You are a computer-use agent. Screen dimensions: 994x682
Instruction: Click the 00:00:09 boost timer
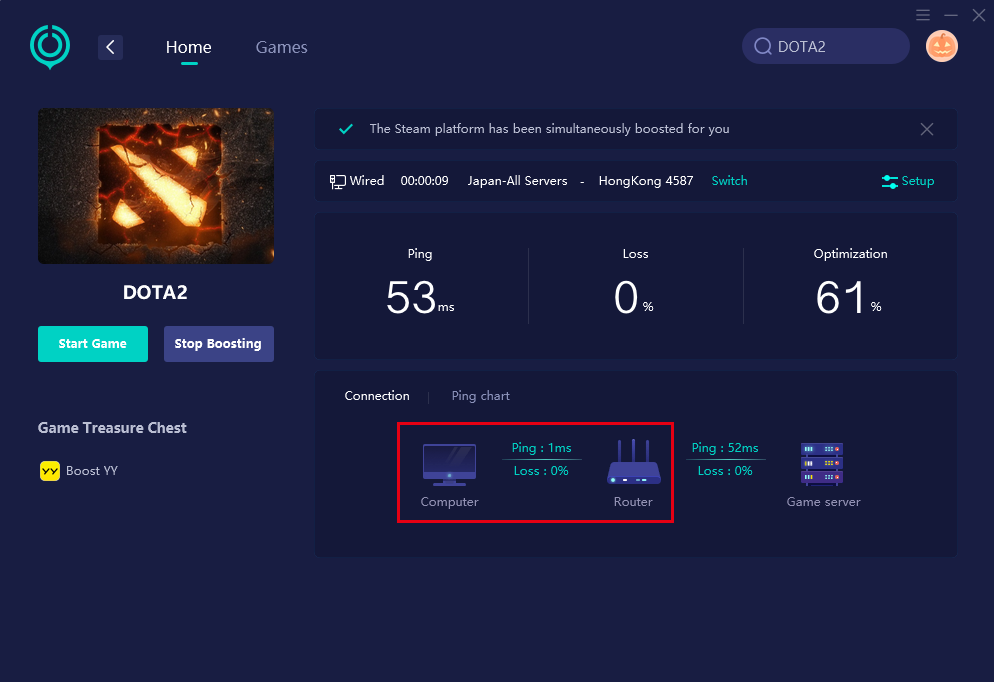424,181
